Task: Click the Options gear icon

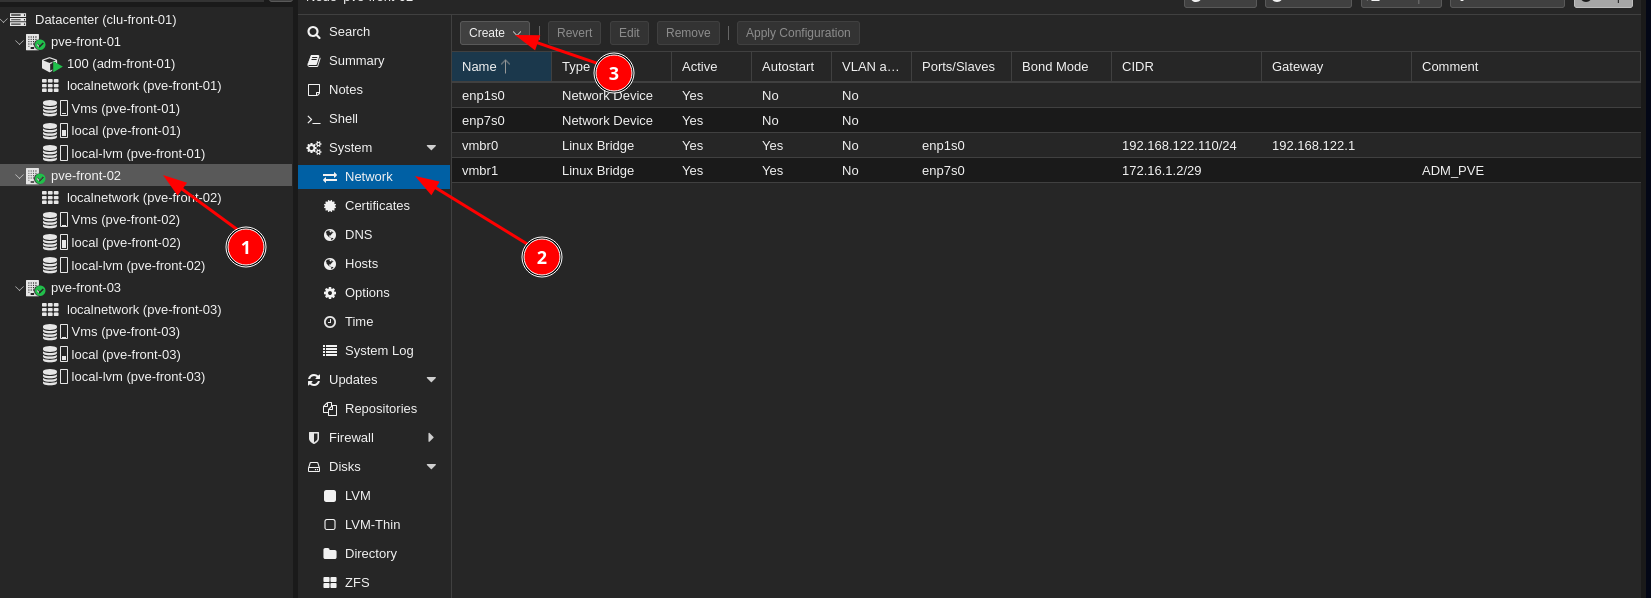Action: pyautogui.click(x=330, y=293)
